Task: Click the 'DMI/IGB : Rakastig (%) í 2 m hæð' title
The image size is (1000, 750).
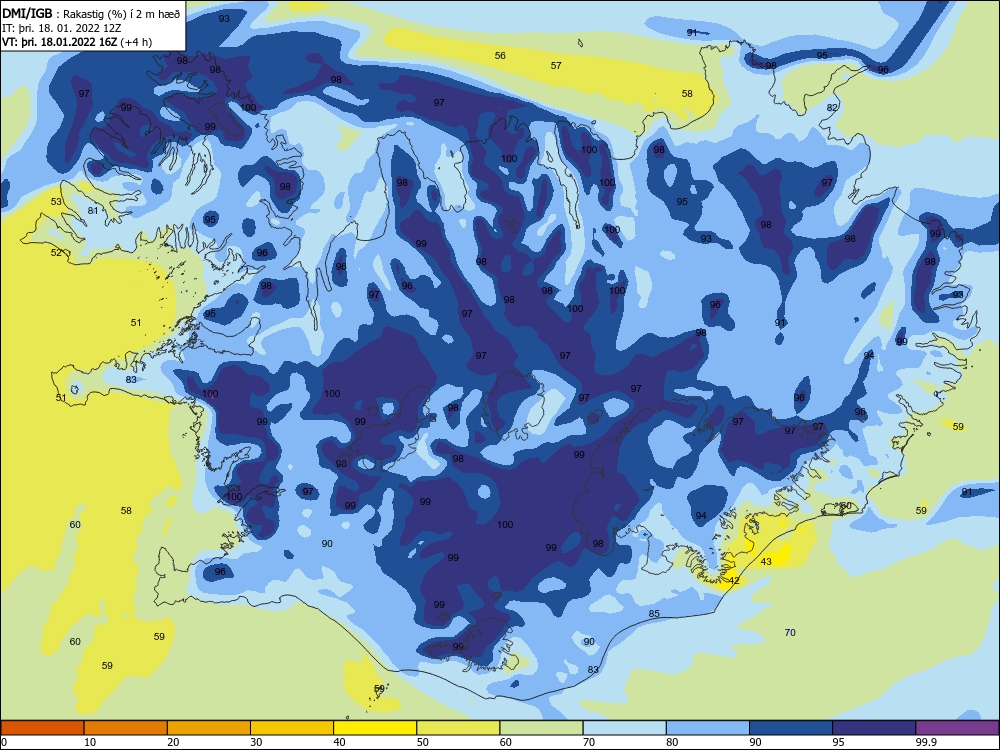Action: coord(91,13)
